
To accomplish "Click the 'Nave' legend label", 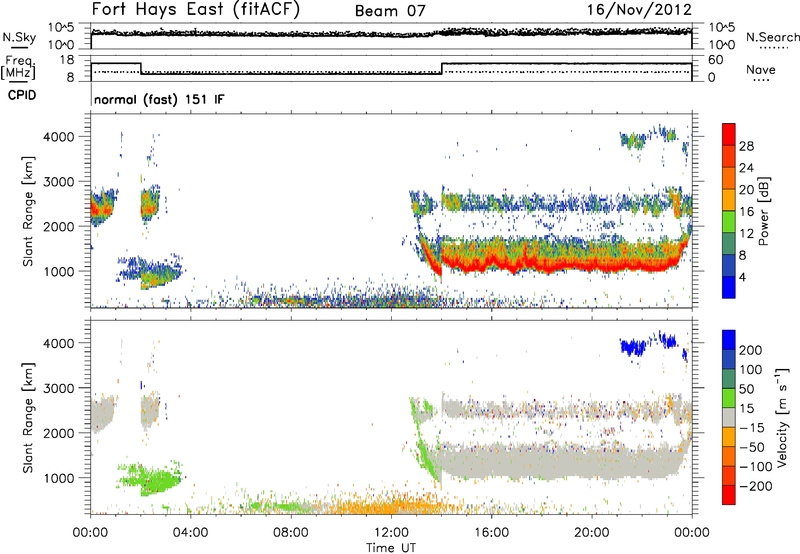I will (760, 69).
